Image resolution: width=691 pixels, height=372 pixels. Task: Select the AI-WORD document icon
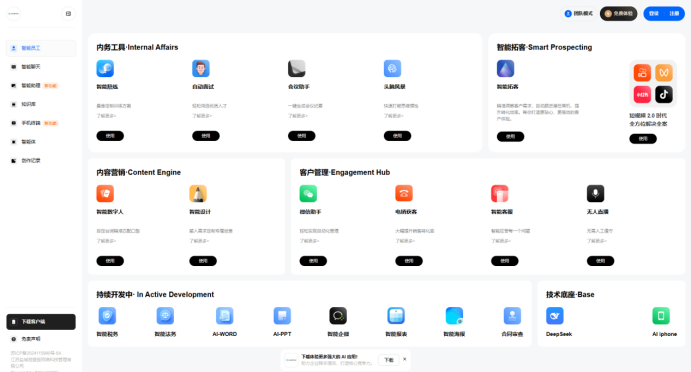click(224, 316)
